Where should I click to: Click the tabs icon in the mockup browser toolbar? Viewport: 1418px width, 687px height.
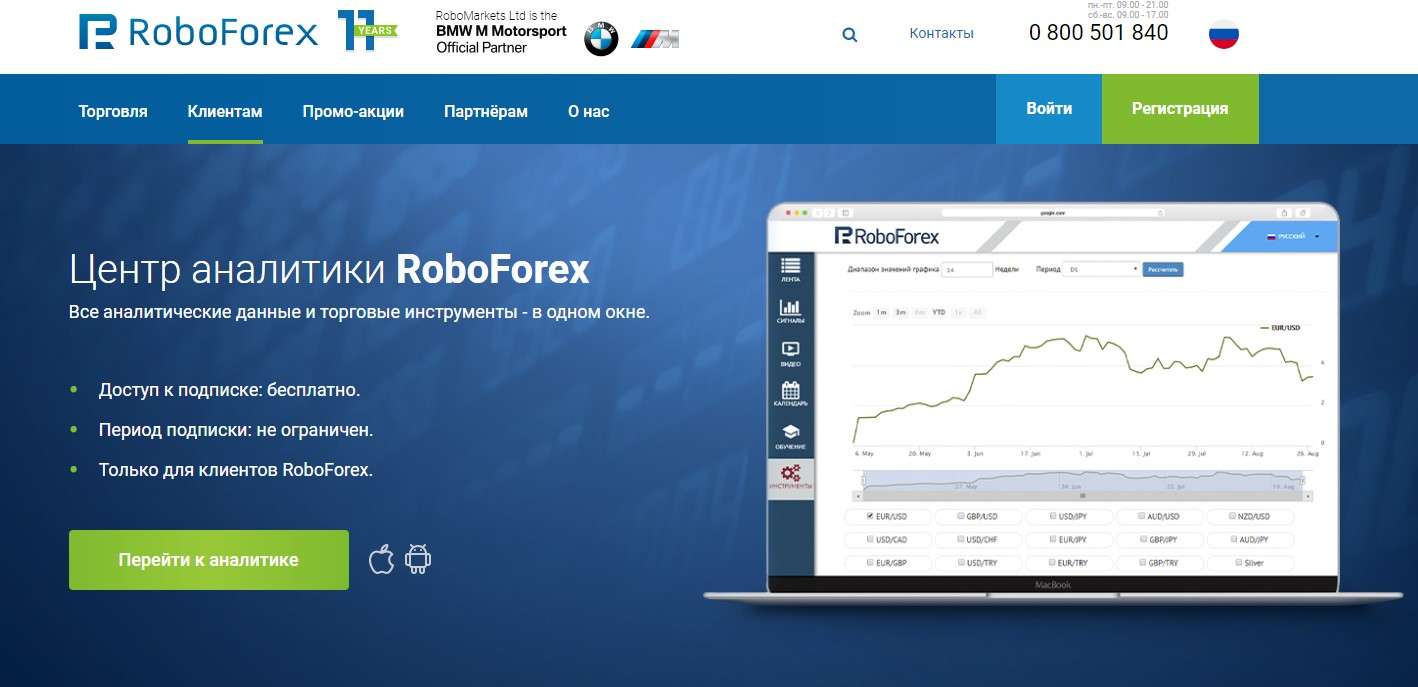(x=1302, y=213)
